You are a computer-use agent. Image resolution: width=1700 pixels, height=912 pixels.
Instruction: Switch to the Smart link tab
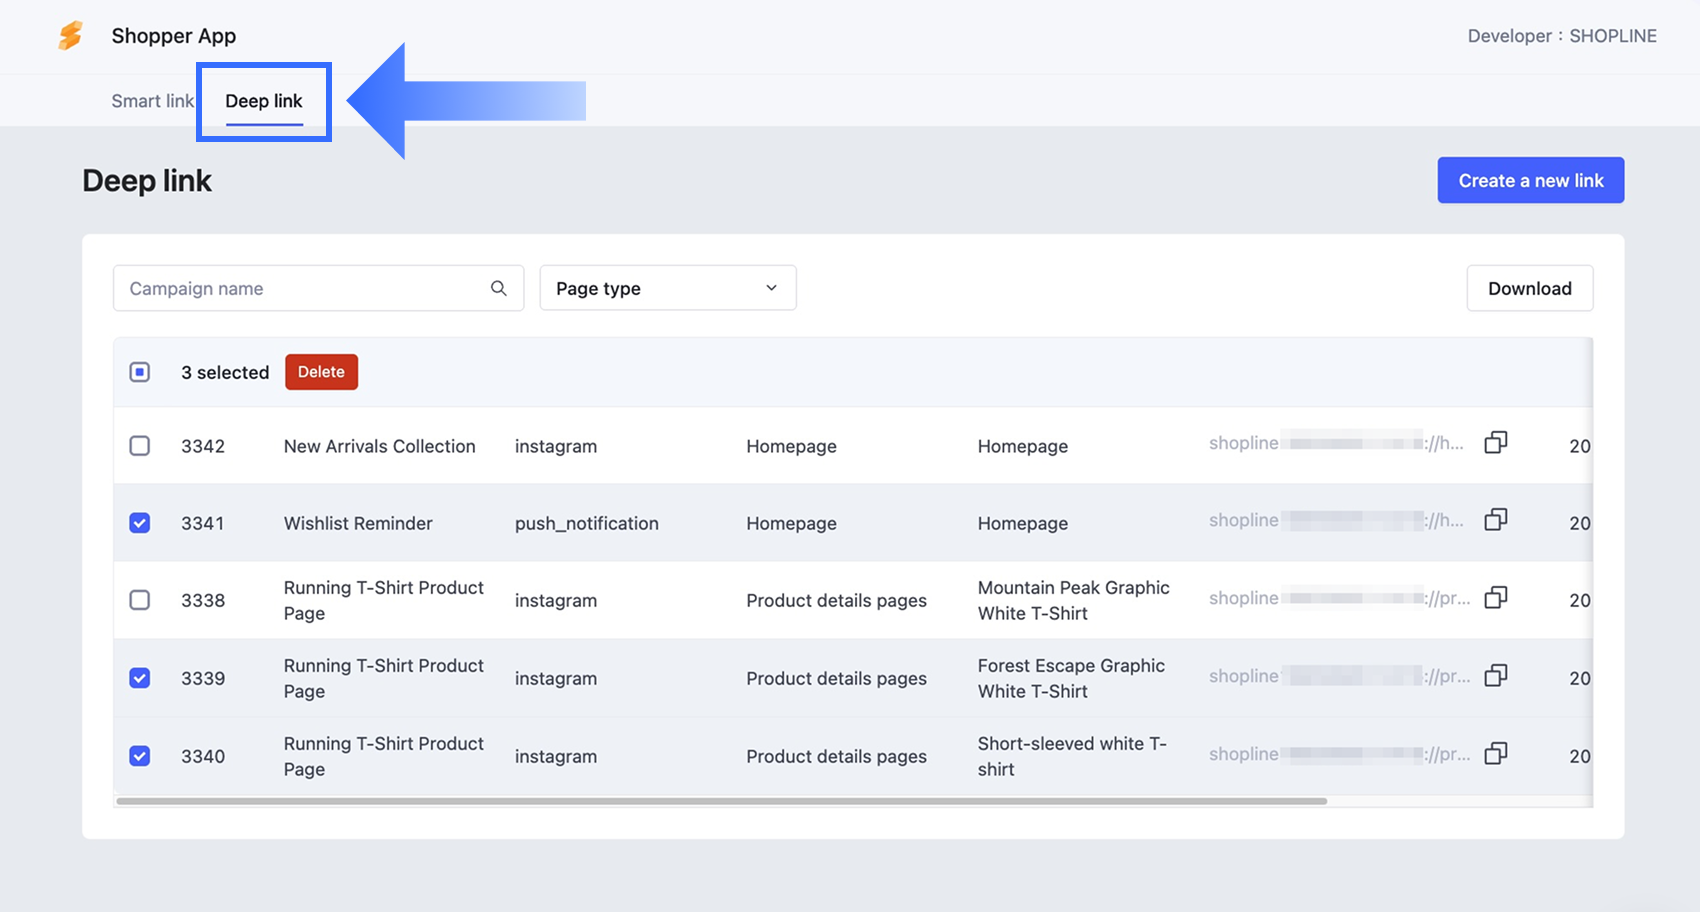(x=152, y=101)
